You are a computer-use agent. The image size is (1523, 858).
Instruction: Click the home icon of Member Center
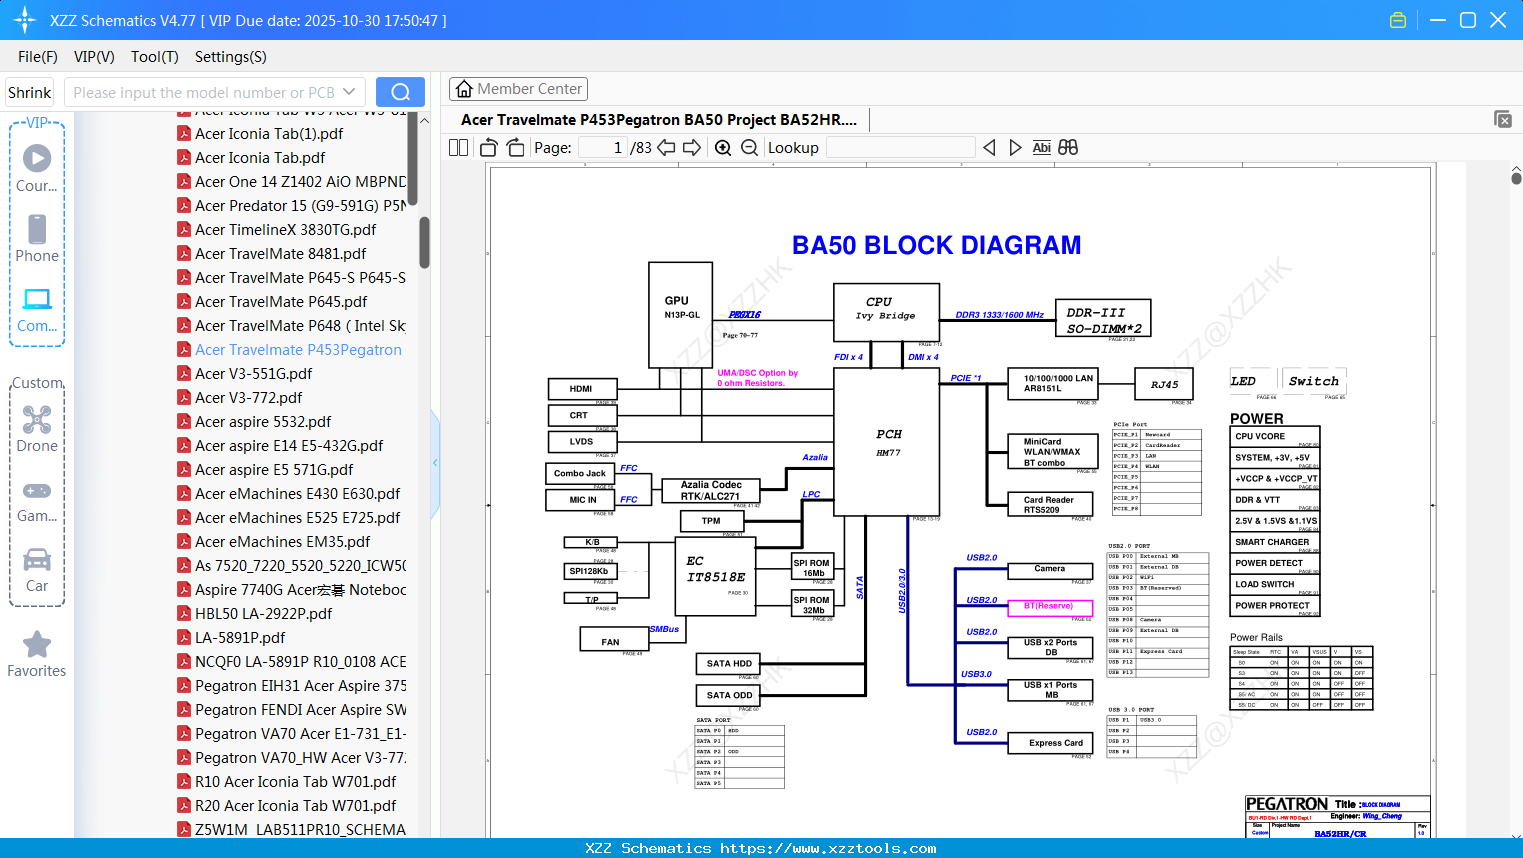point(464,89)
